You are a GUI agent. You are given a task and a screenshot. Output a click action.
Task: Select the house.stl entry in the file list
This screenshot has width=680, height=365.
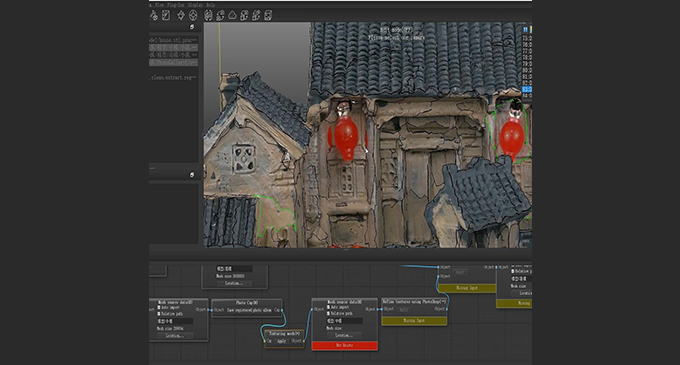click(x=173, y=40)
